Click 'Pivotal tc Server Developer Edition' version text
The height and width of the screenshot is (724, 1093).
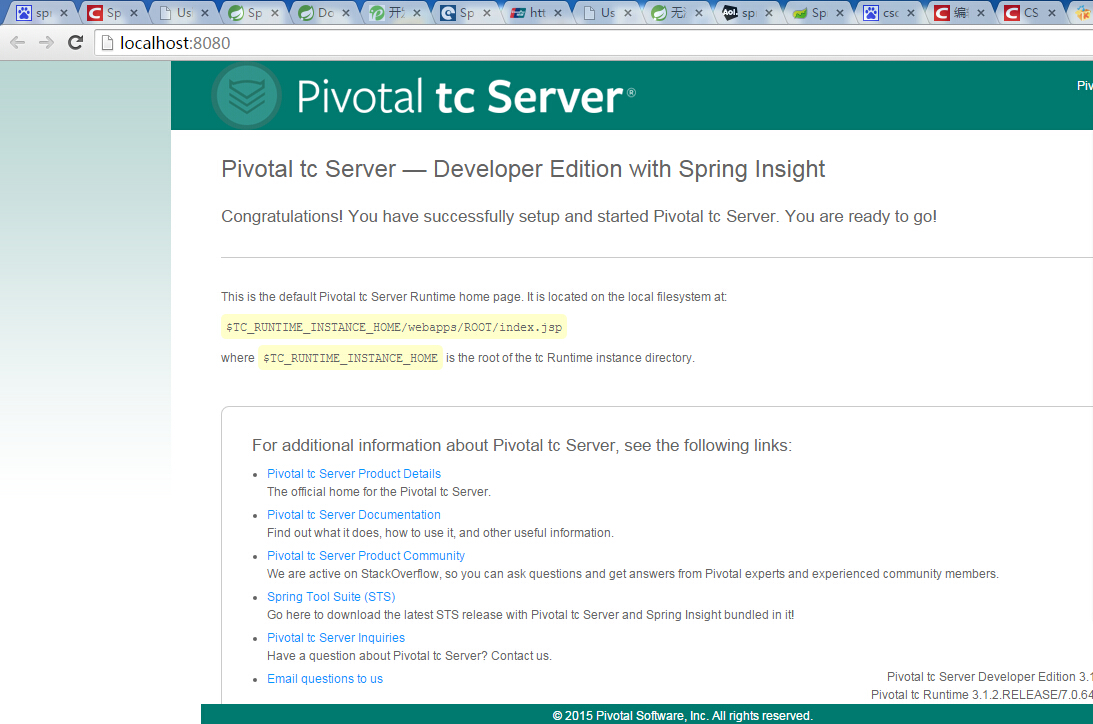click(x=990, y=677)
